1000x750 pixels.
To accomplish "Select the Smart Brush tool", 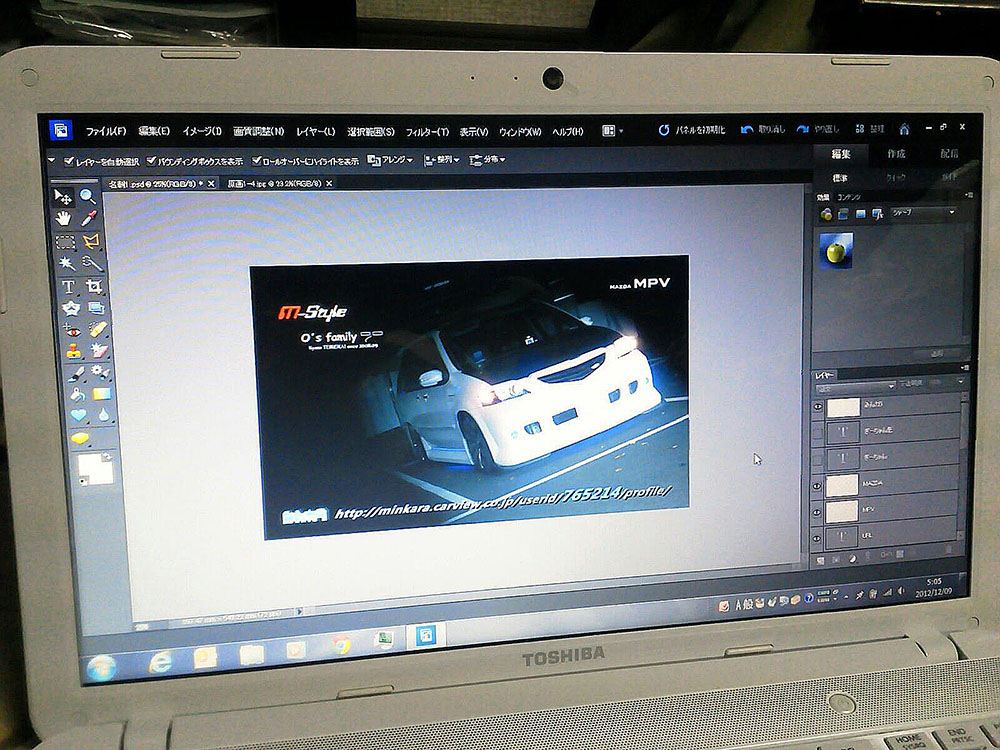I will [x=101, y=371].
